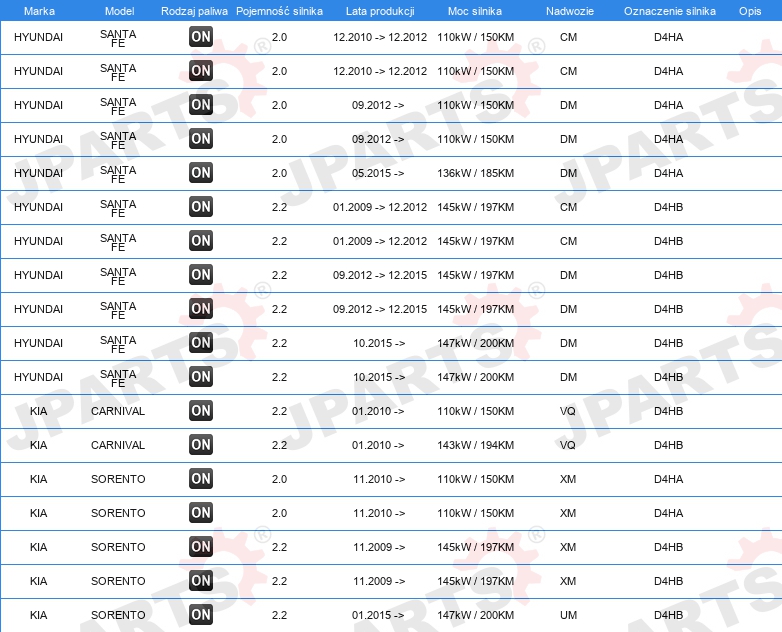Screen dimensions: 782x632
Task: Click the UM body code cell
Action: [569, 615]
